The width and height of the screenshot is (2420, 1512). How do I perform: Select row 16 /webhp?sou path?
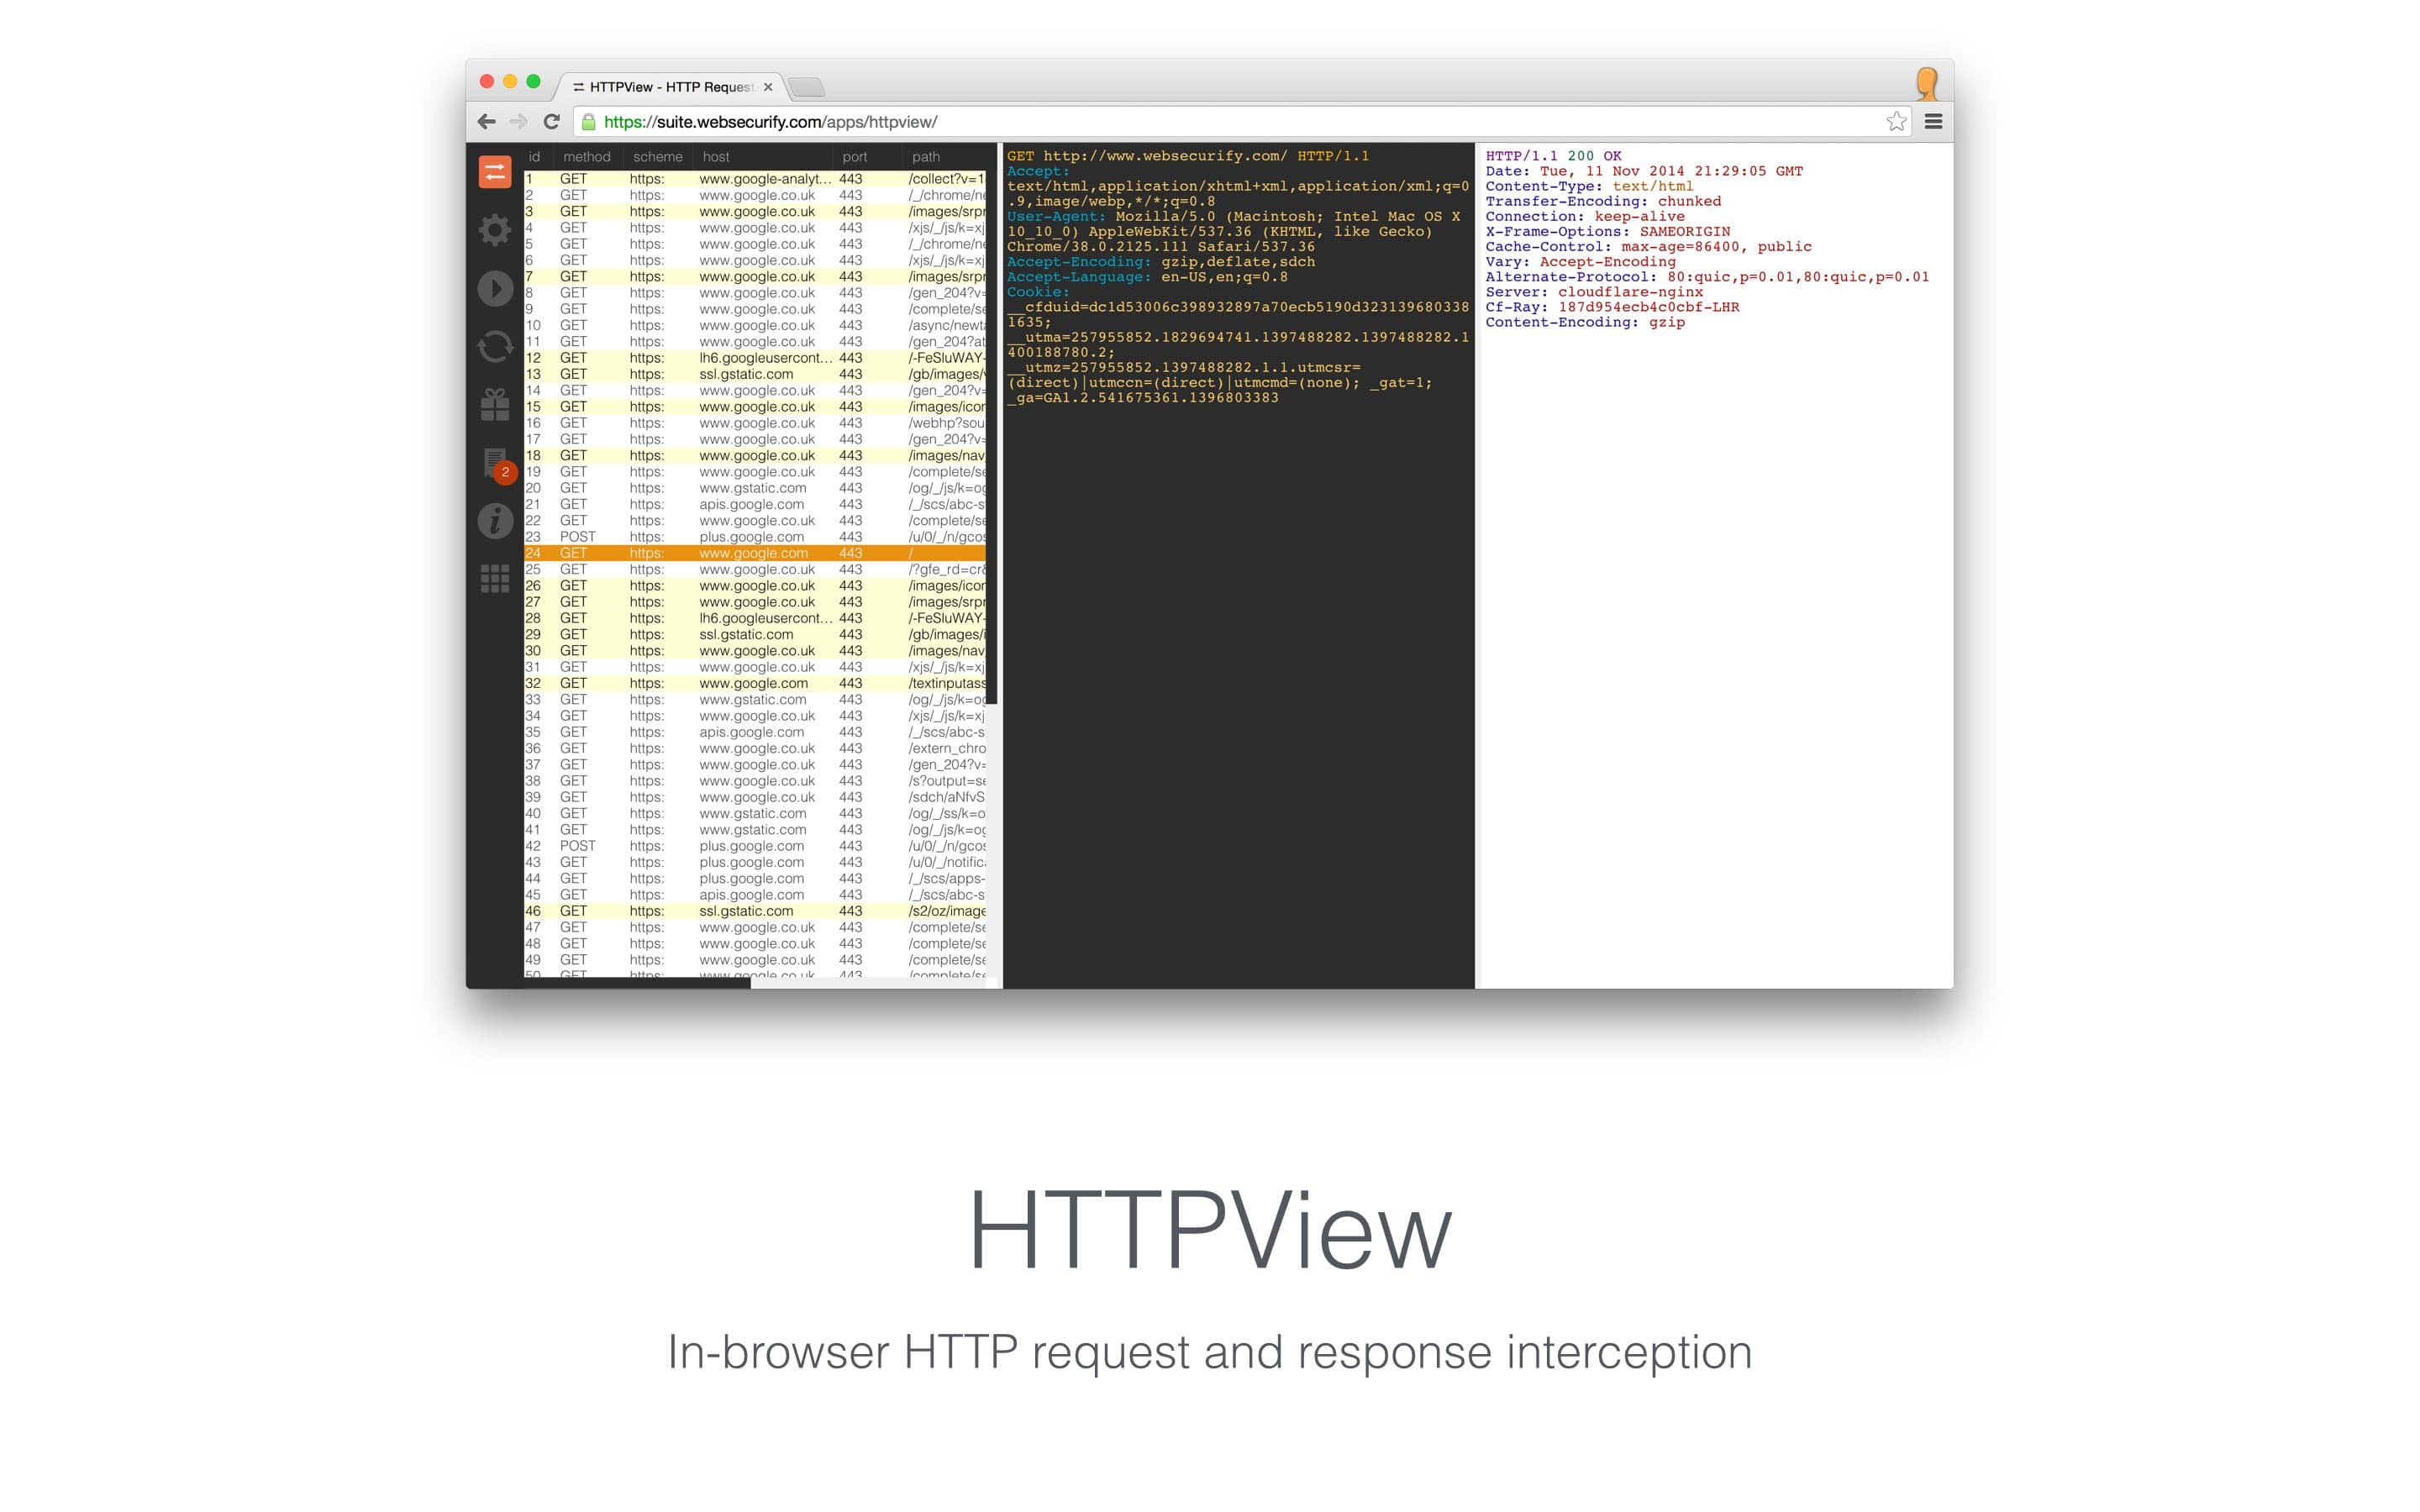[755, 423]
